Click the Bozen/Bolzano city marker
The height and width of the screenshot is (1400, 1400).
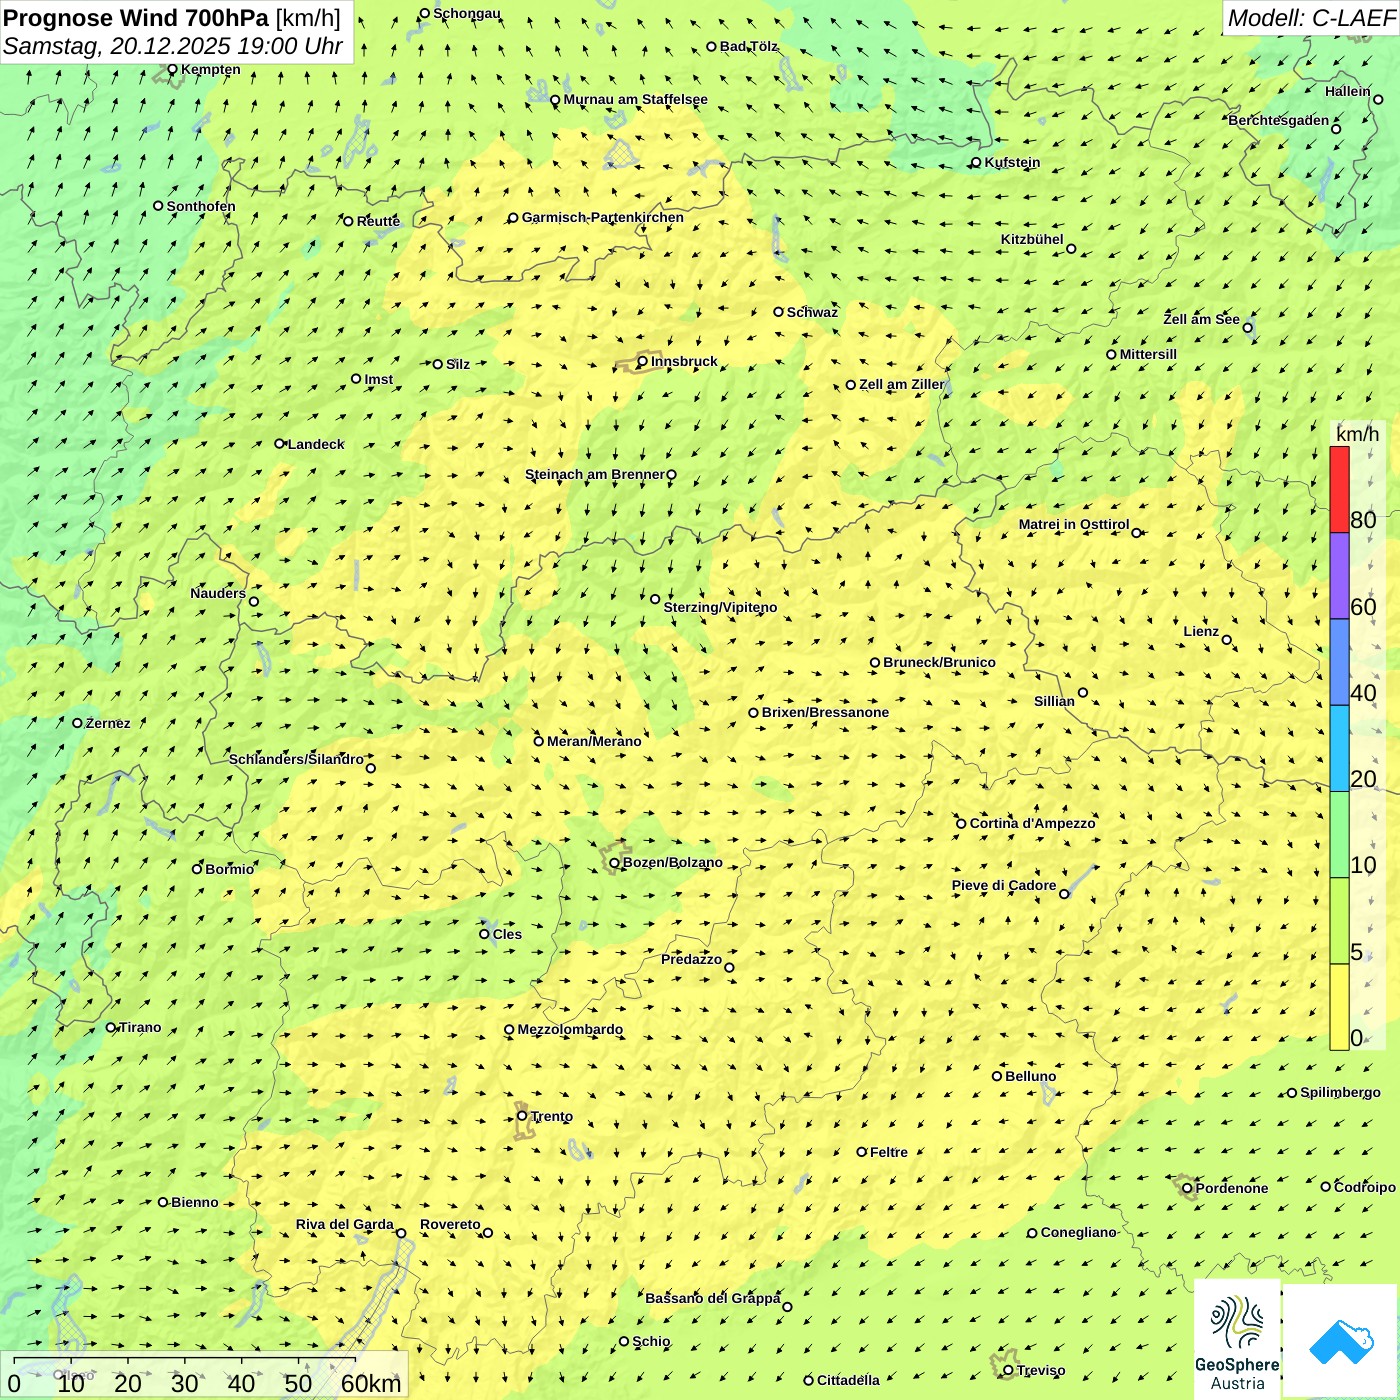point(614,863)
